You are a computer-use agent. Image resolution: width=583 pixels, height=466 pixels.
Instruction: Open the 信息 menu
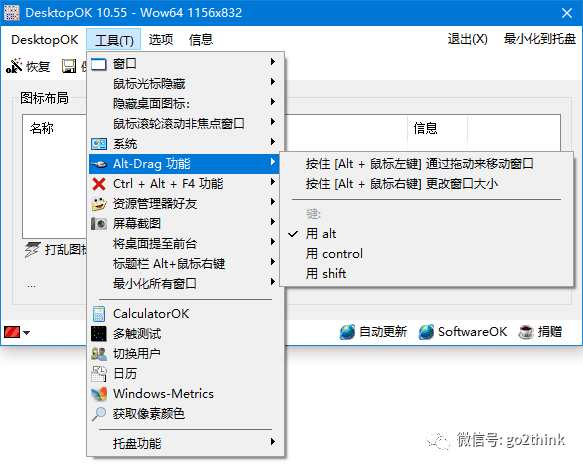coord(201,39)
